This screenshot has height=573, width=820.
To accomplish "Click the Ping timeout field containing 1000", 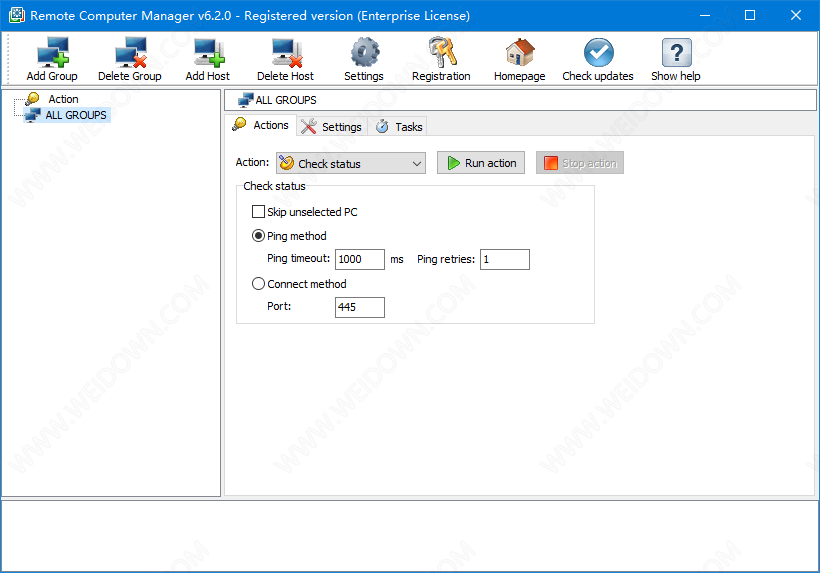I will tap(360, 259).
